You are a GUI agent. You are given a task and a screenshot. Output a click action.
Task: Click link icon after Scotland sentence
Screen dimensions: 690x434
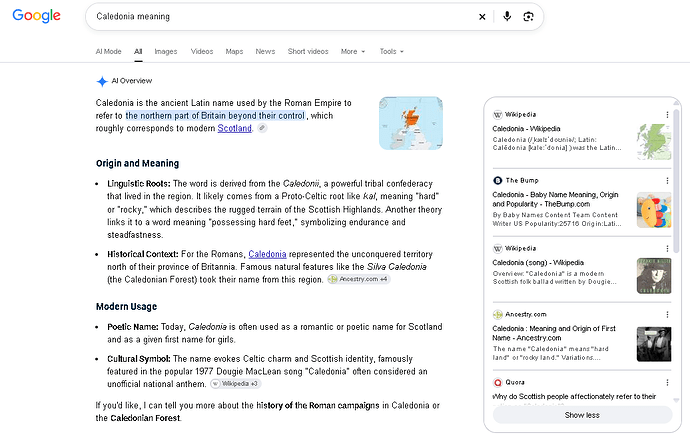[x=262, y=128]
